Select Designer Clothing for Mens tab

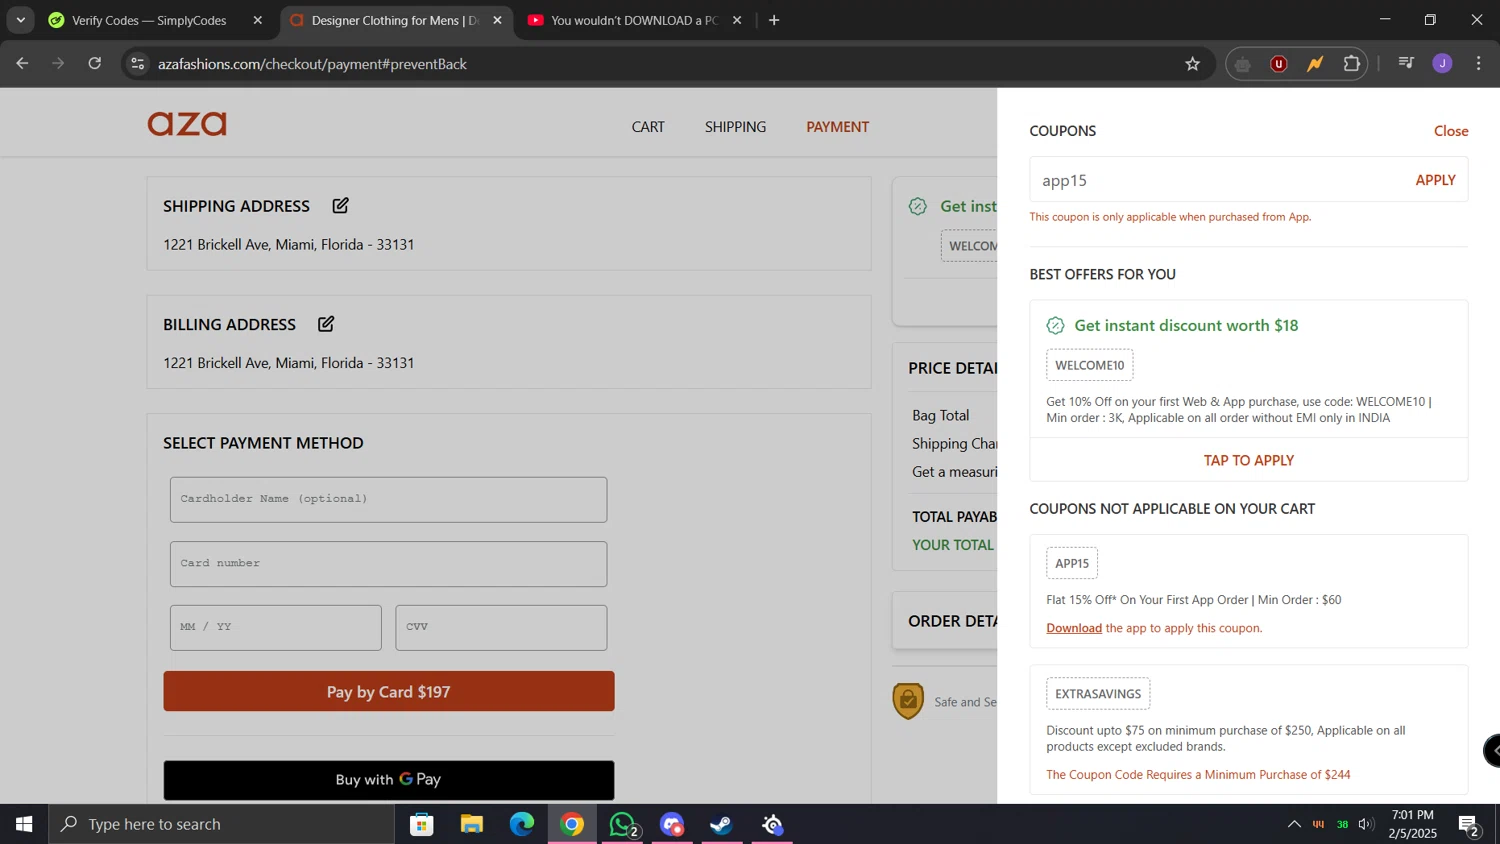click(x=395, y=20)
